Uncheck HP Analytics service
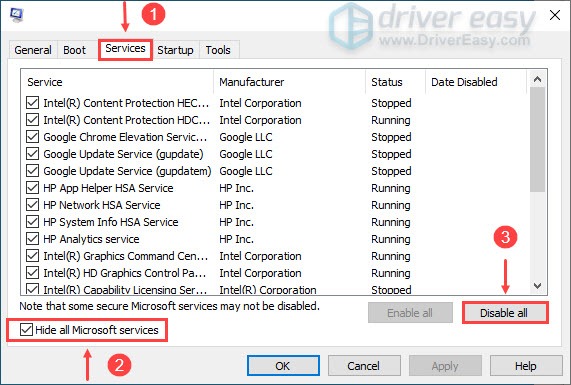The height and width of the screenshot is (385, 571). pos(32,239)
